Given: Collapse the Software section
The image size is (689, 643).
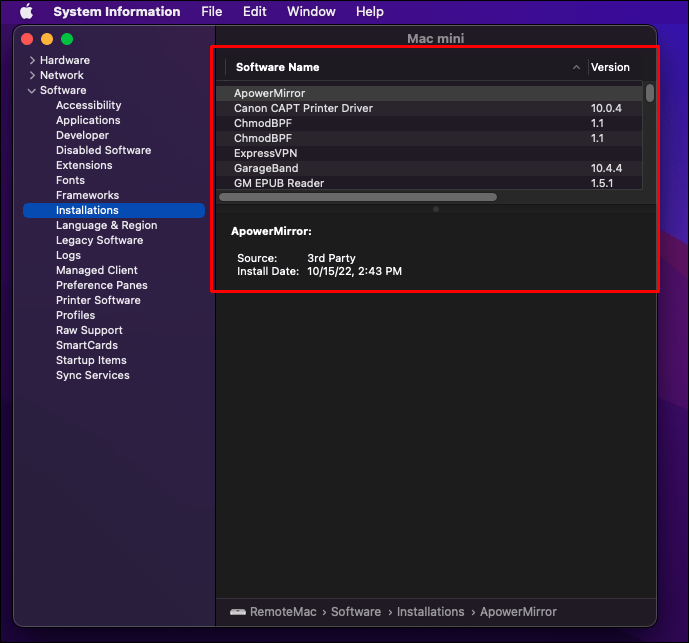Looking at the screenshot, I should coord(32,91).
